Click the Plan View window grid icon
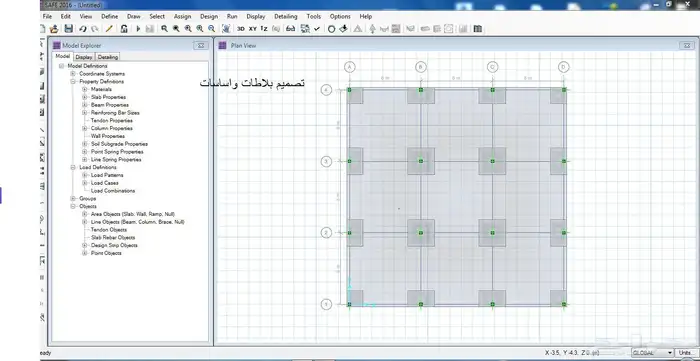 222,45
